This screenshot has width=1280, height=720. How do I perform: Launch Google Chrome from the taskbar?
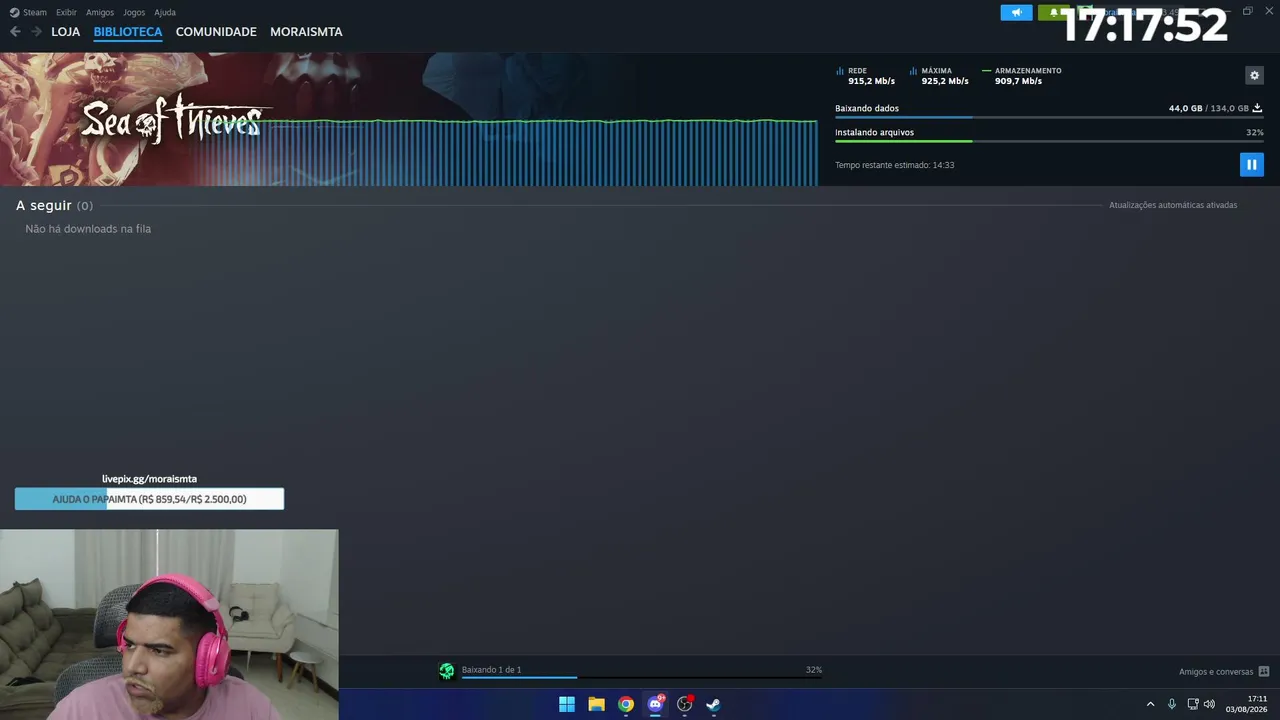coord(626,704)
